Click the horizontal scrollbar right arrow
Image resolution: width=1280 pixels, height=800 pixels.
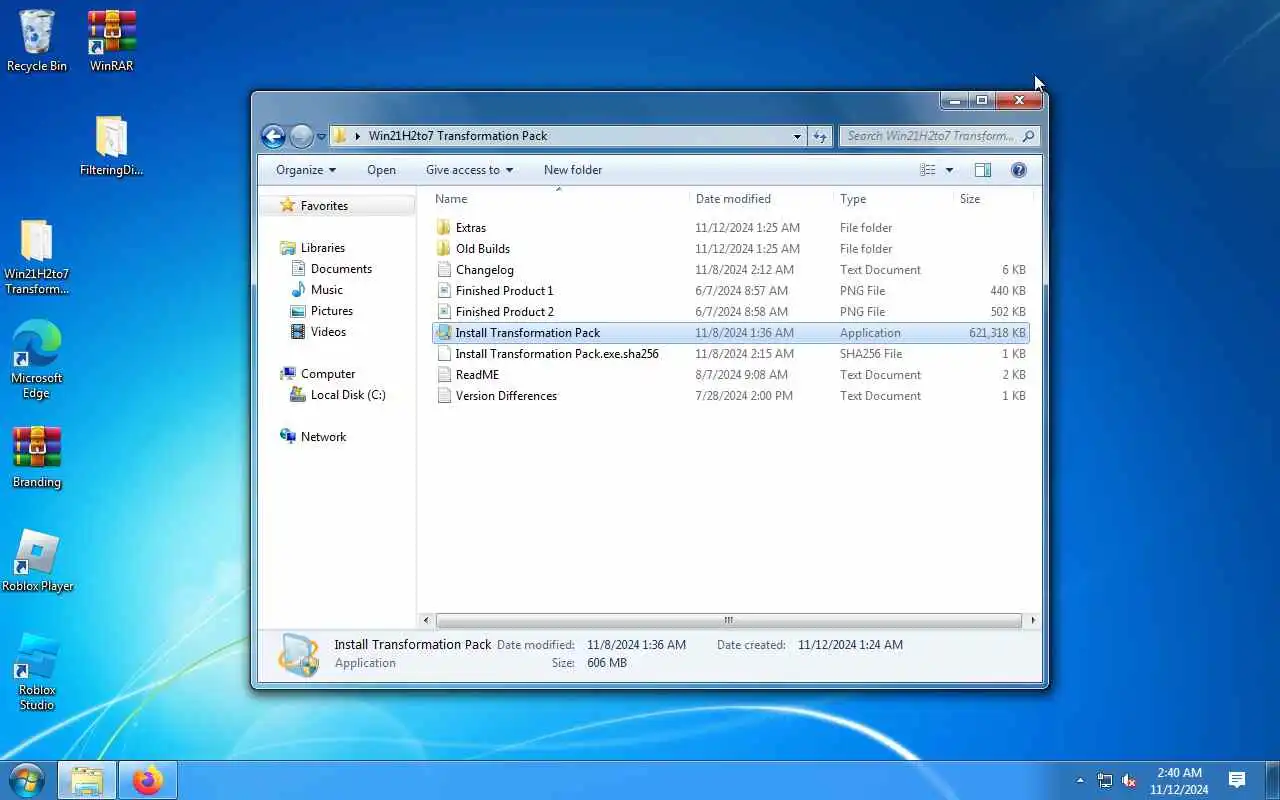[1033, 621]
